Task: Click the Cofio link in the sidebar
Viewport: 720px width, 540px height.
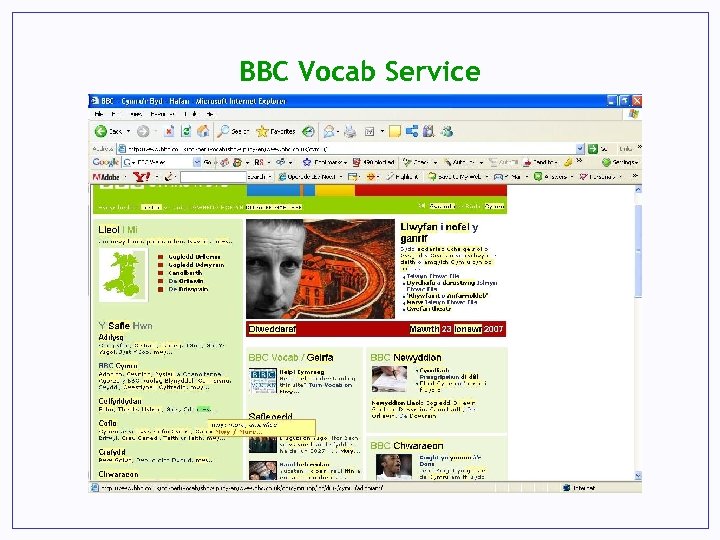Action: pos(107,423)
